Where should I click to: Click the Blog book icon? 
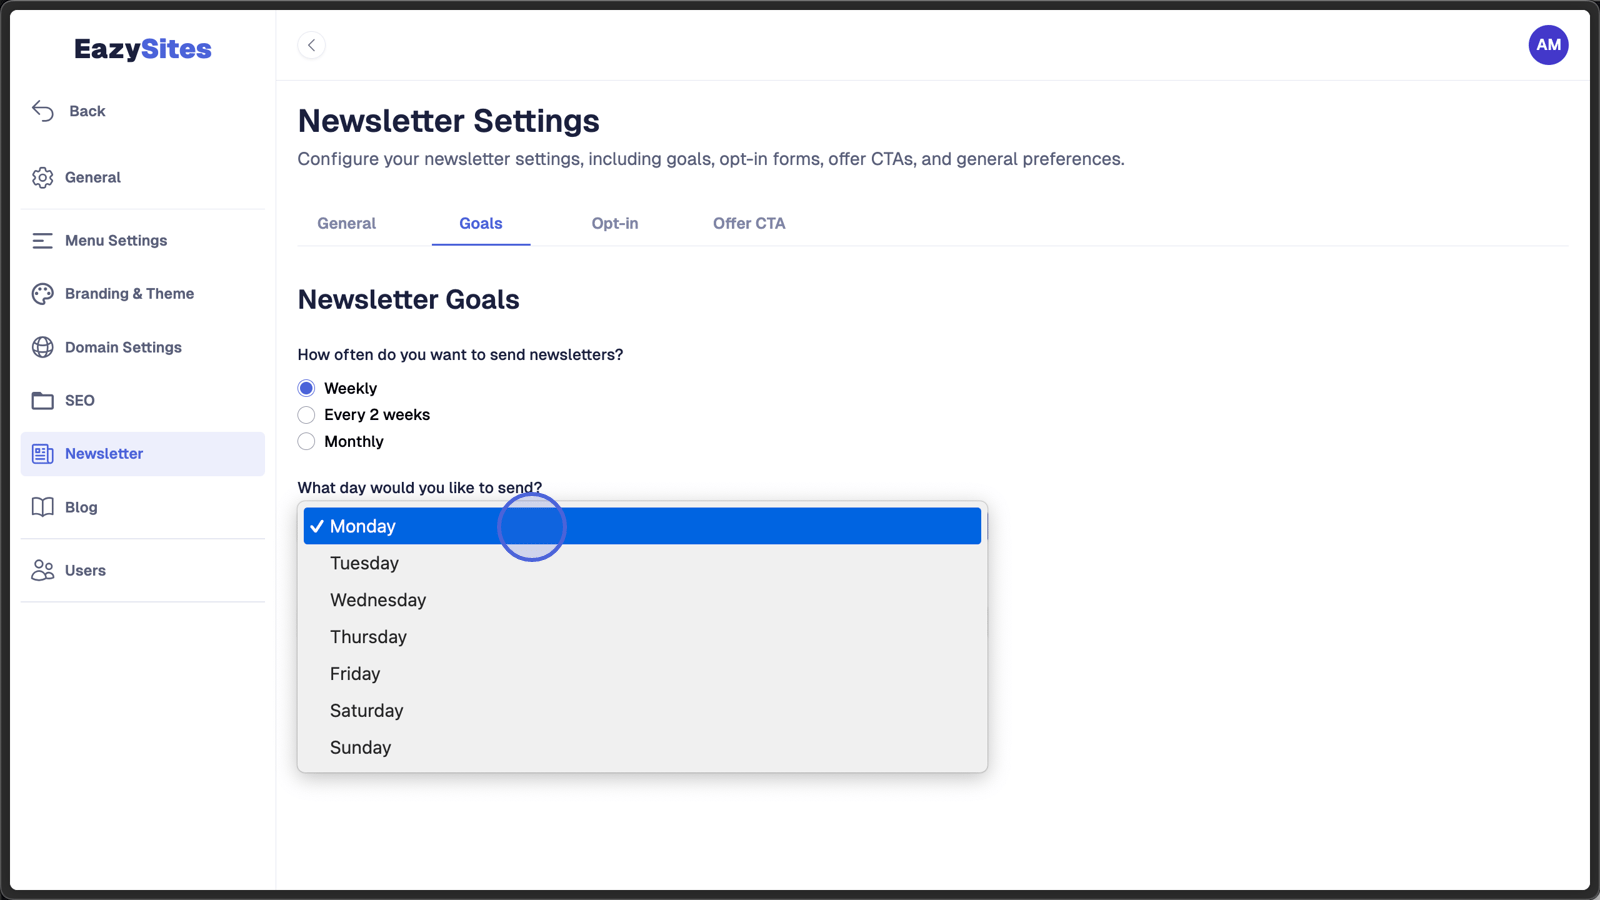(x=42, y=507)
